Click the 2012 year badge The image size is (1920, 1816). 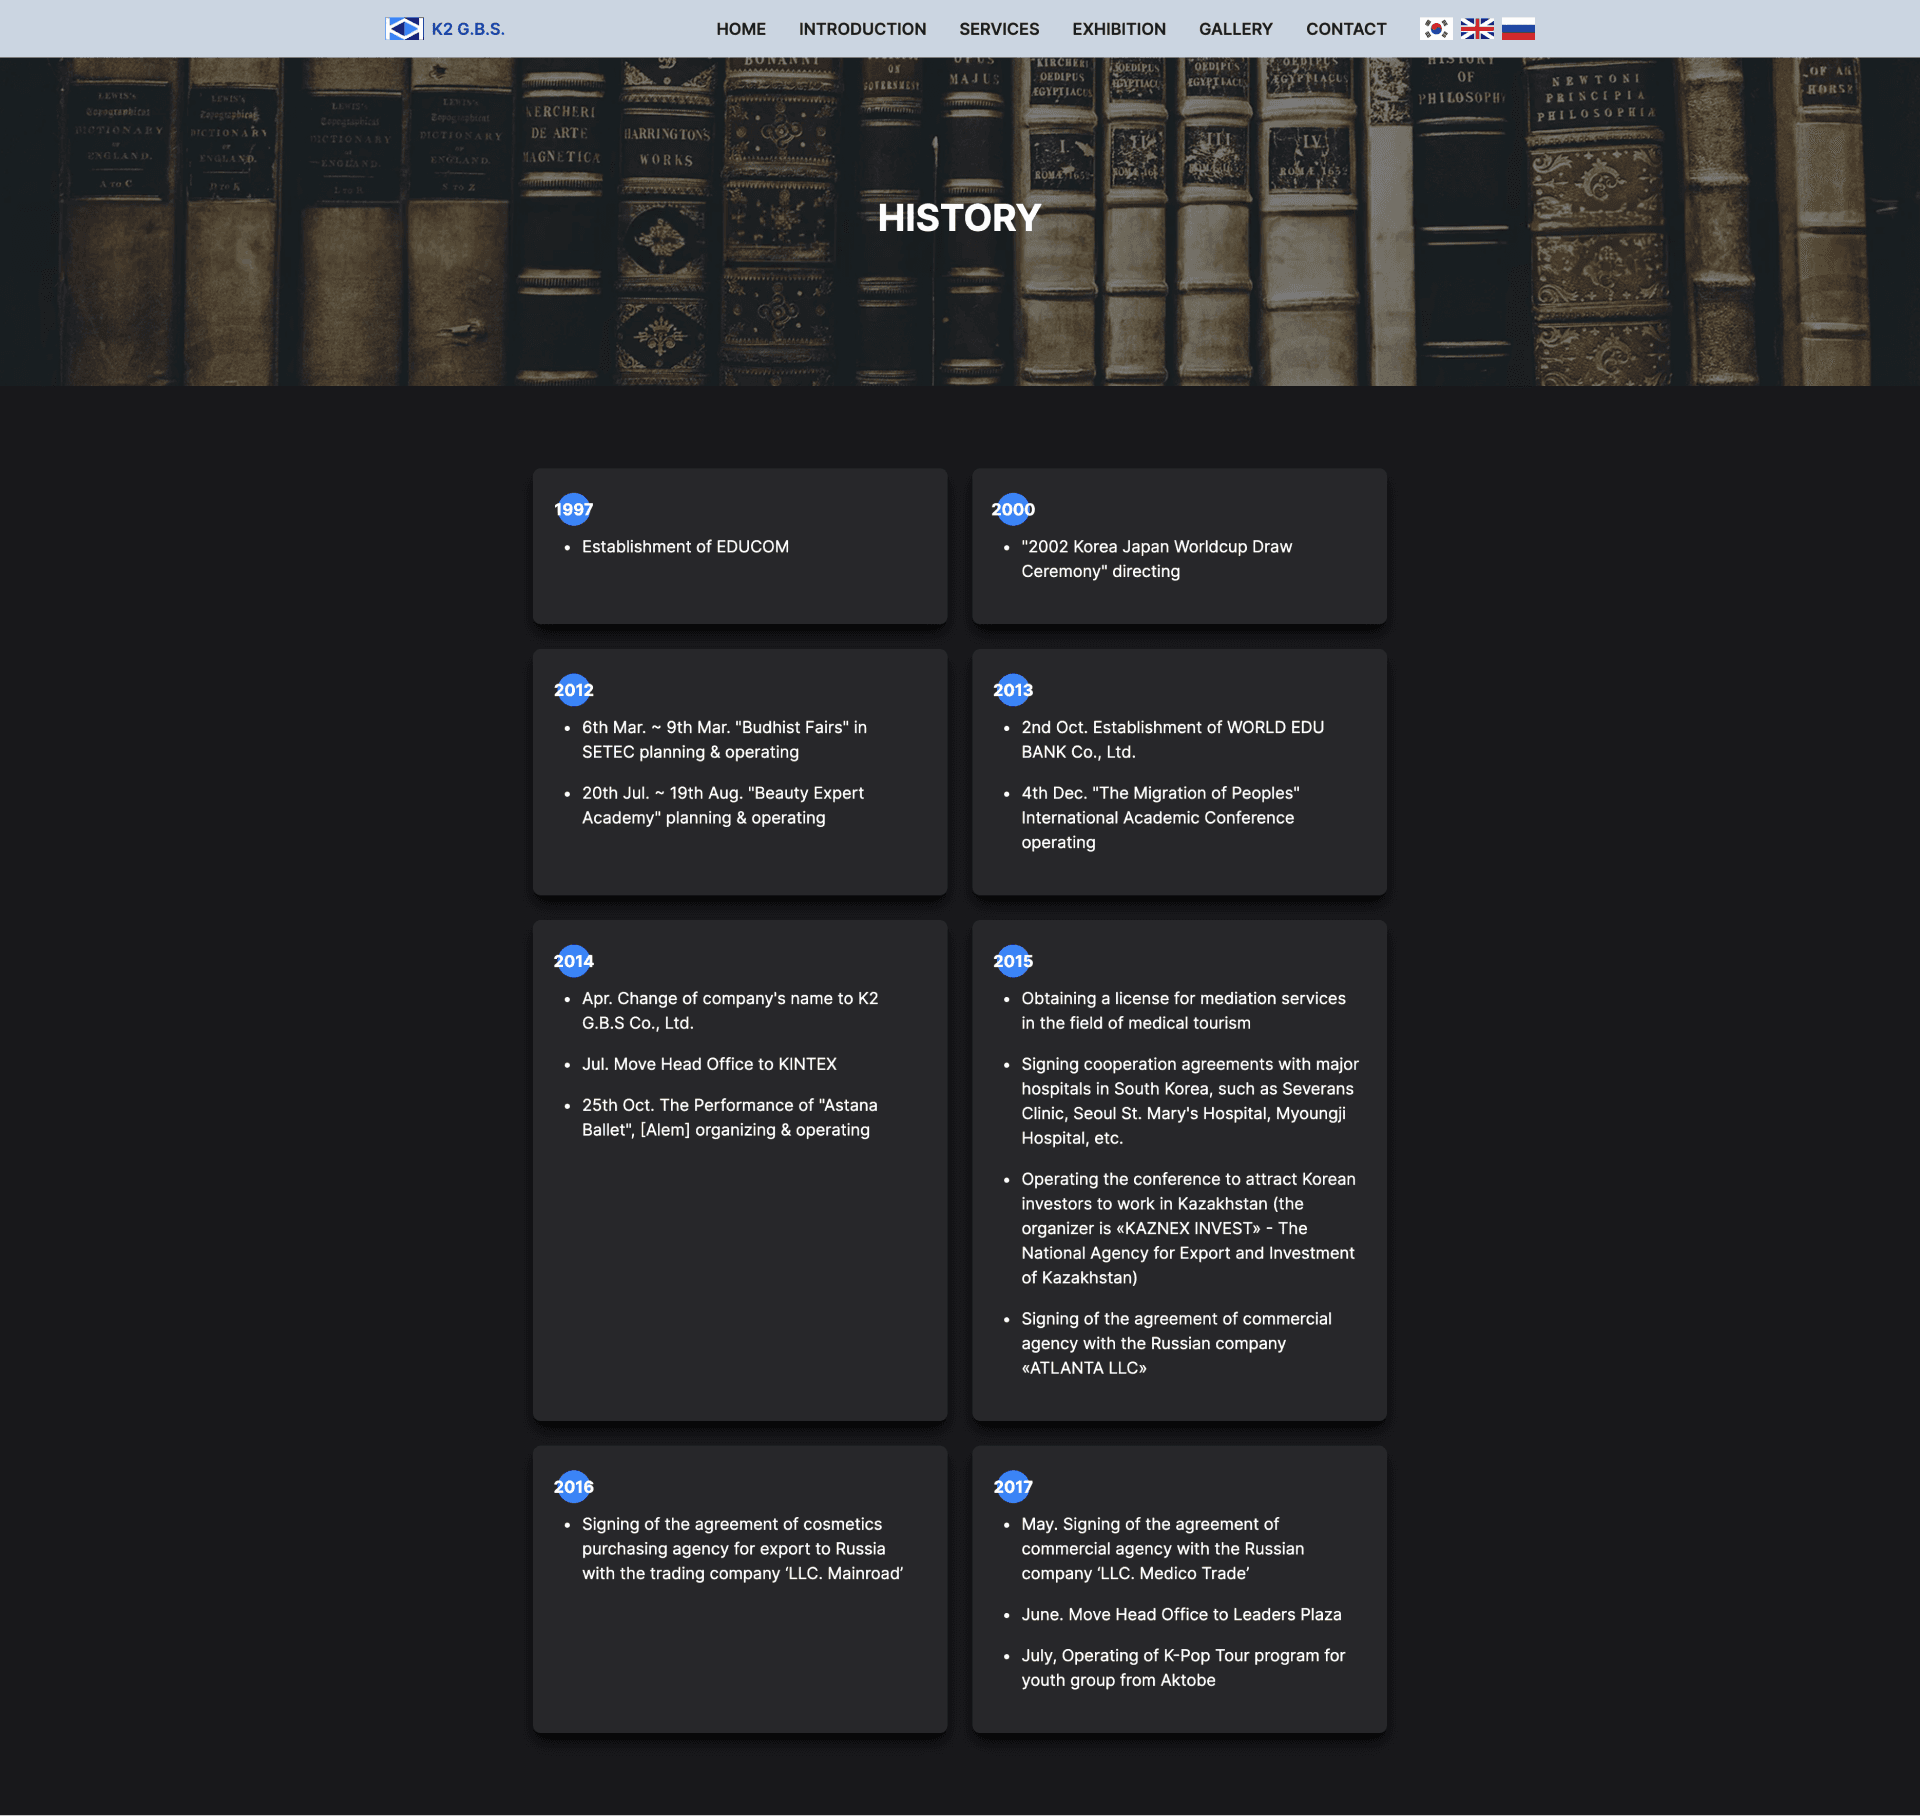pos(574,691)
